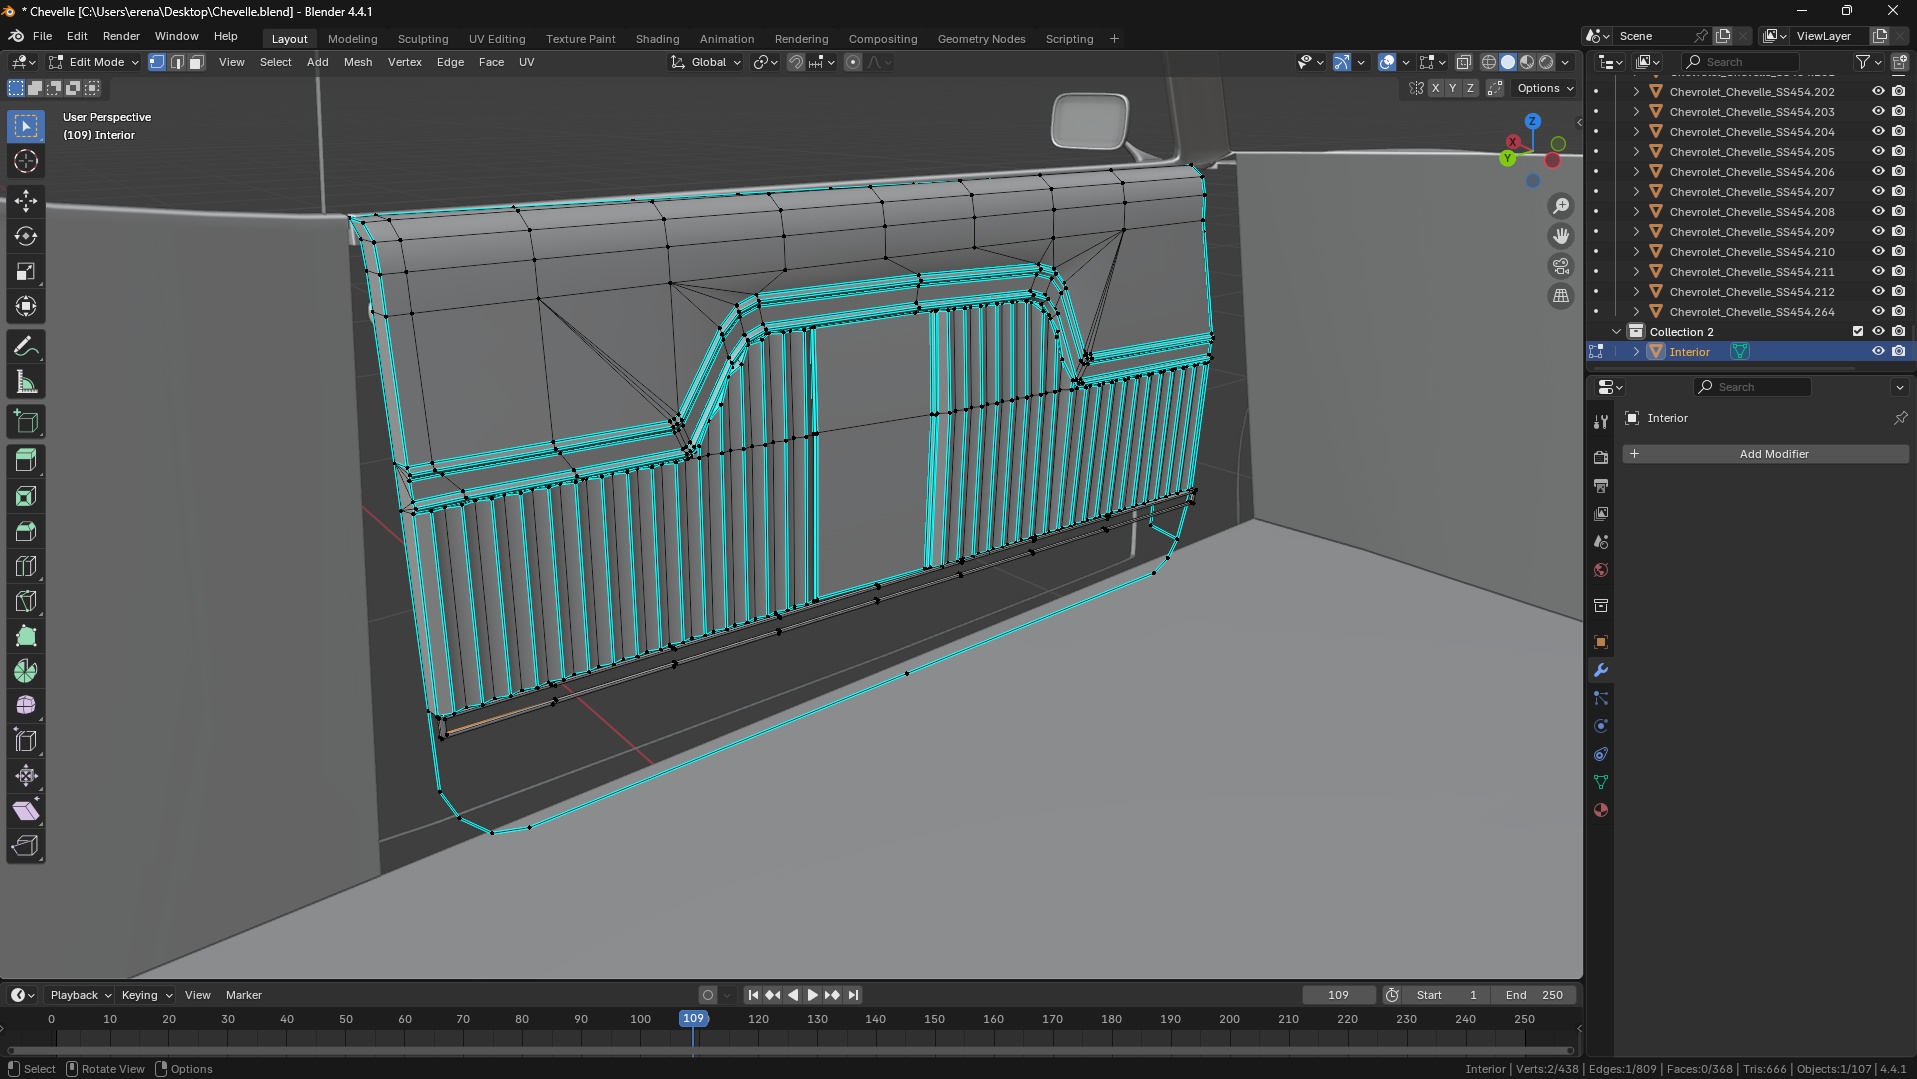This screenshot has width=1917, height=1079.
Task: Choose the Smooth tool
Action: [26, 706]
